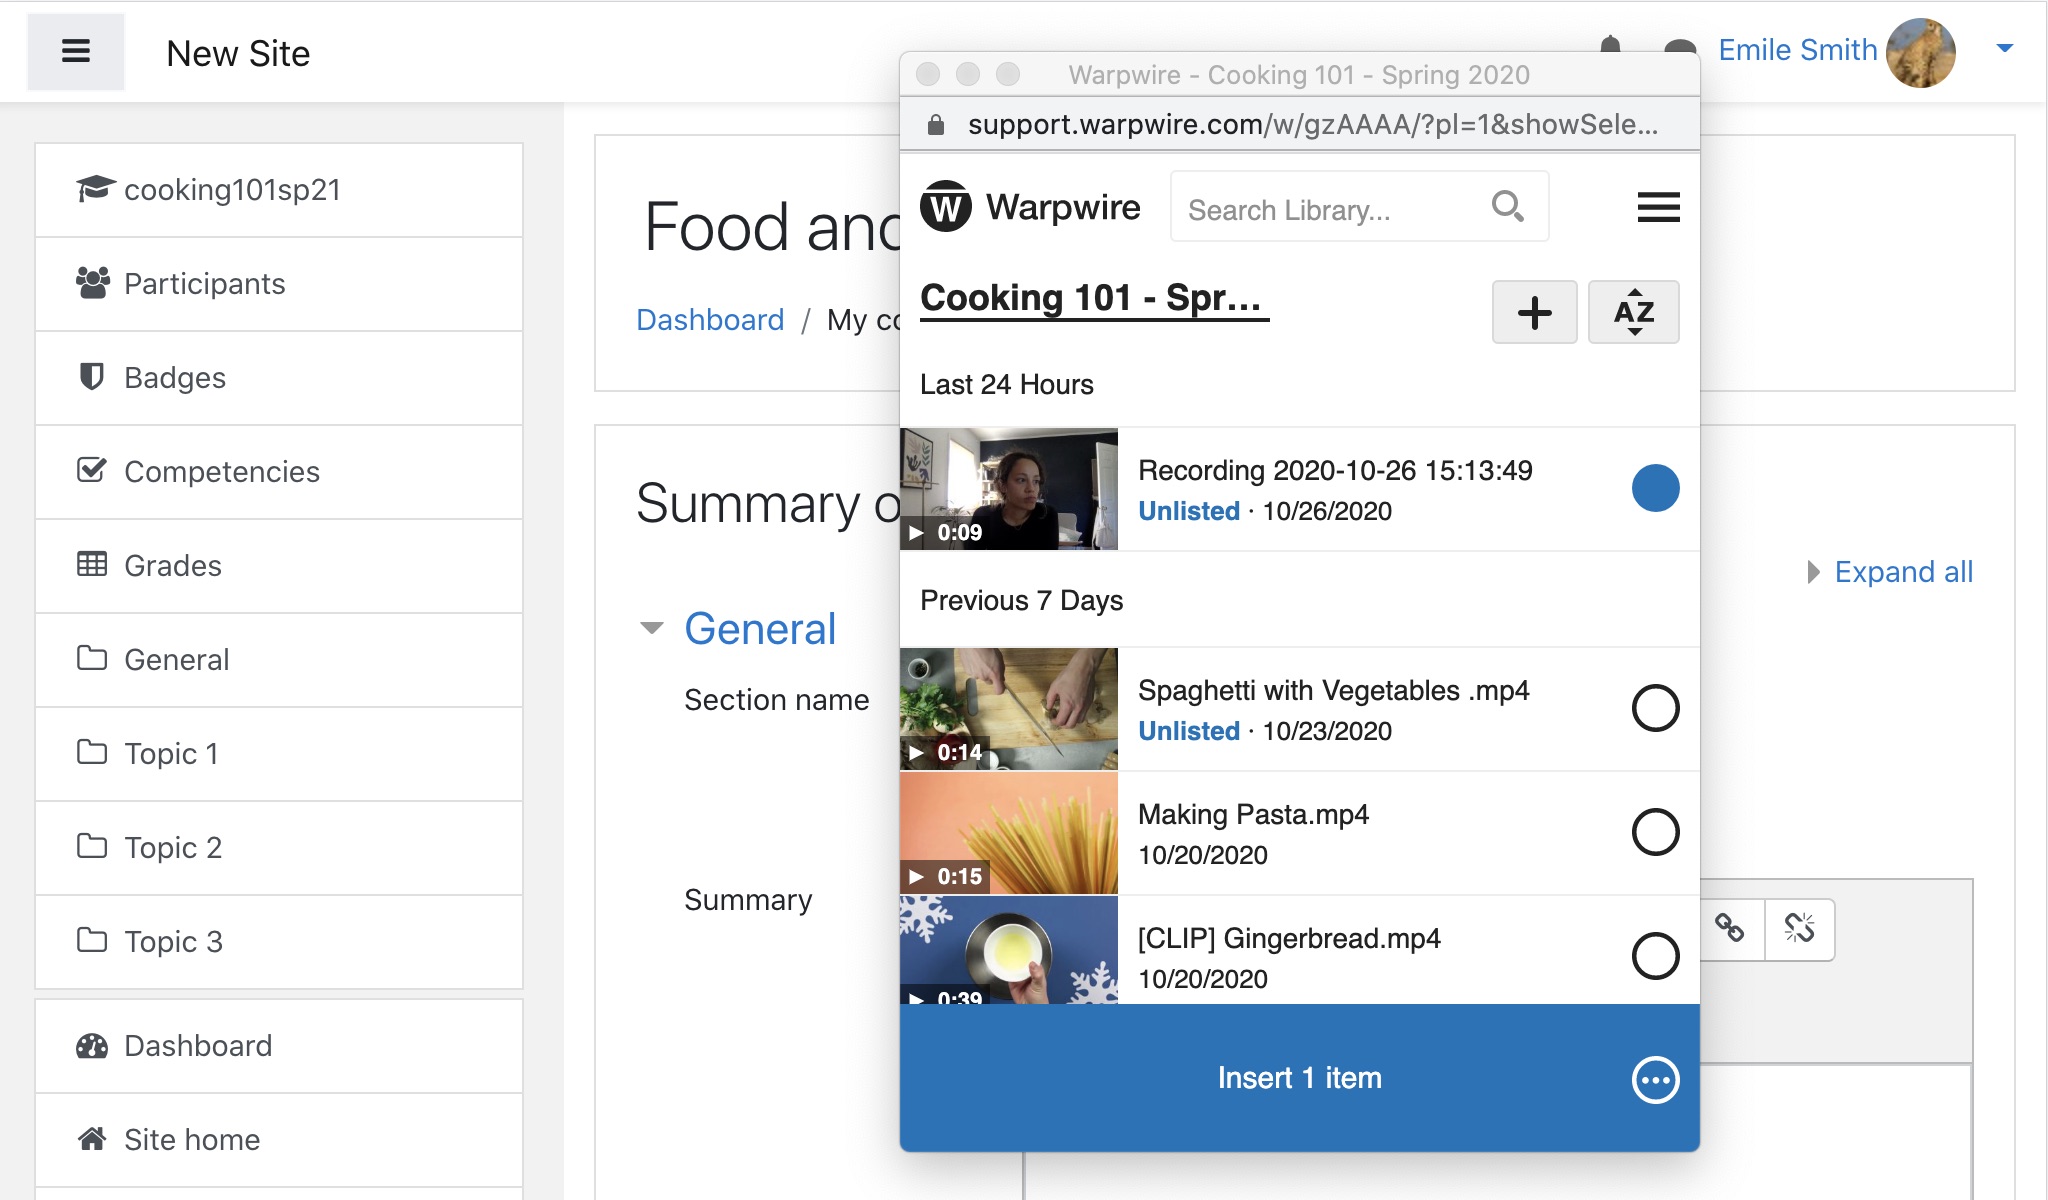Expand all course sections
This screenshot has width=2048, height=1200.
1890,572
